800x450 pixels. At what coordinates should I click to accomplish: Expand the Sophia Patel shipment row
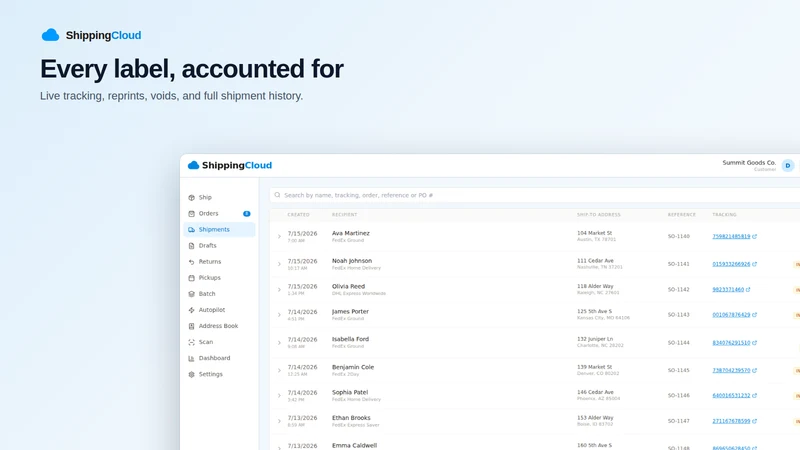[x=279, y=395]
